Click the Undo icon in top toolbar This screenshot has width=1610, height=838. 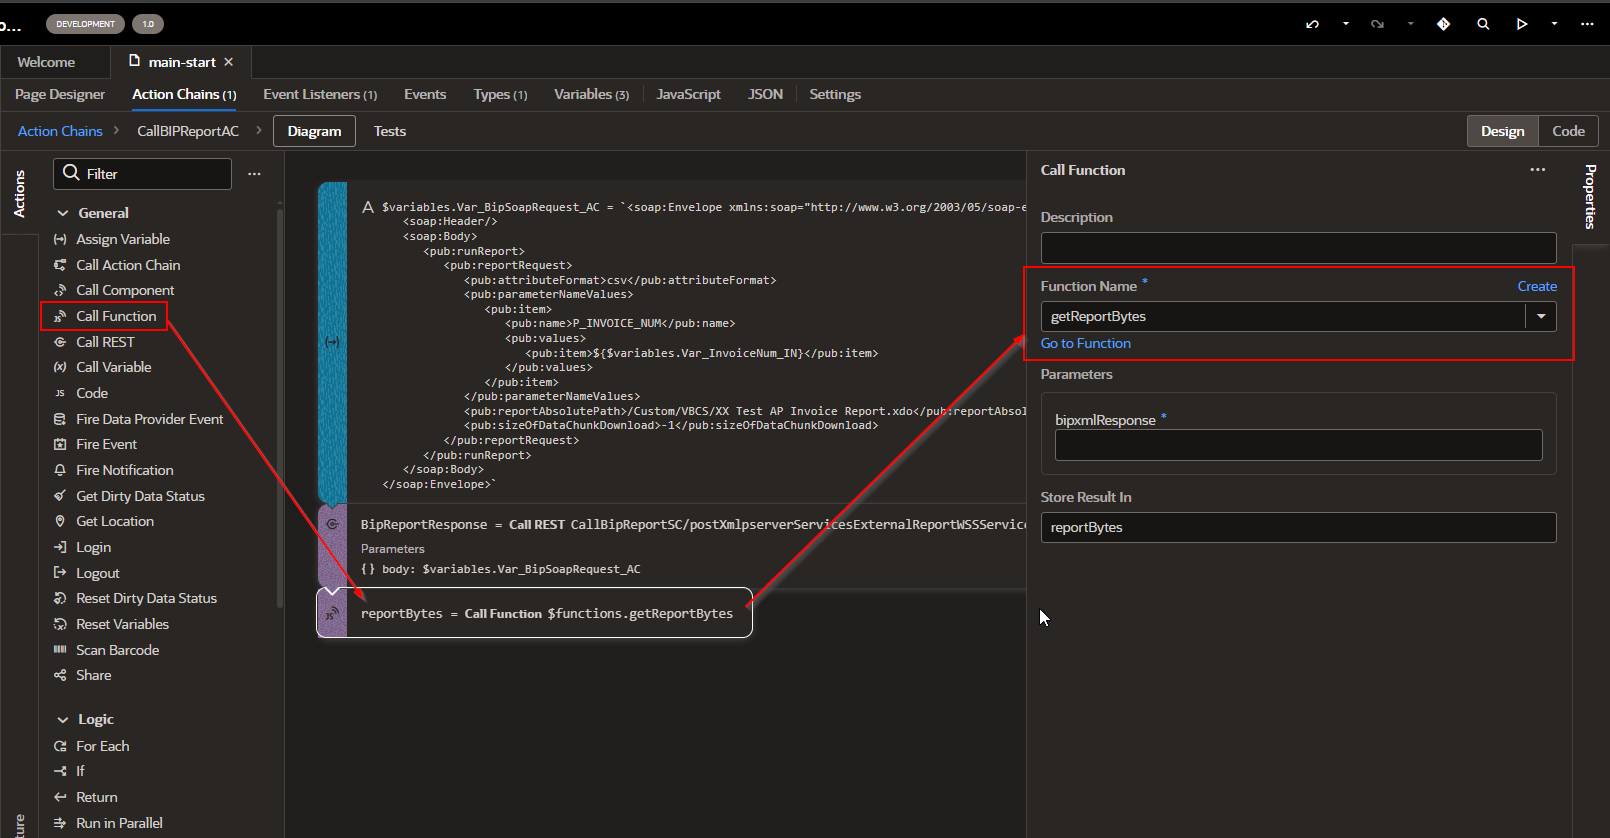point(1312,24)
